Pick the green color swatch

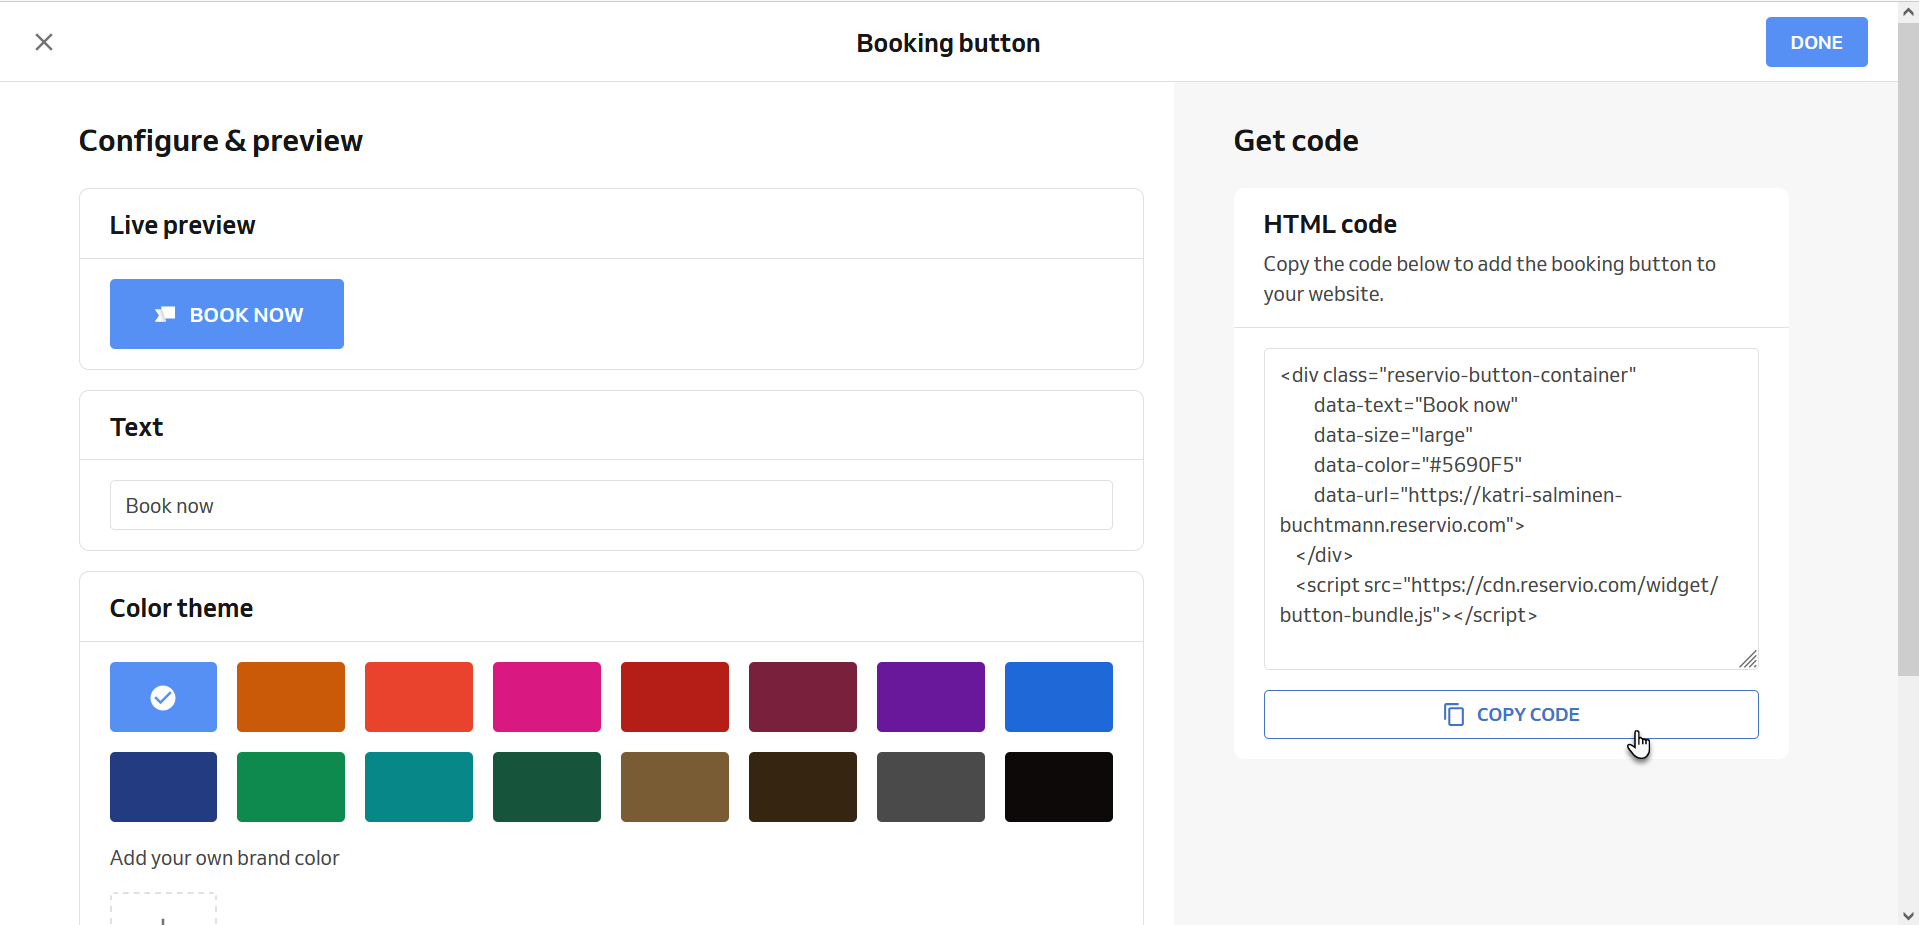(291, 787)
